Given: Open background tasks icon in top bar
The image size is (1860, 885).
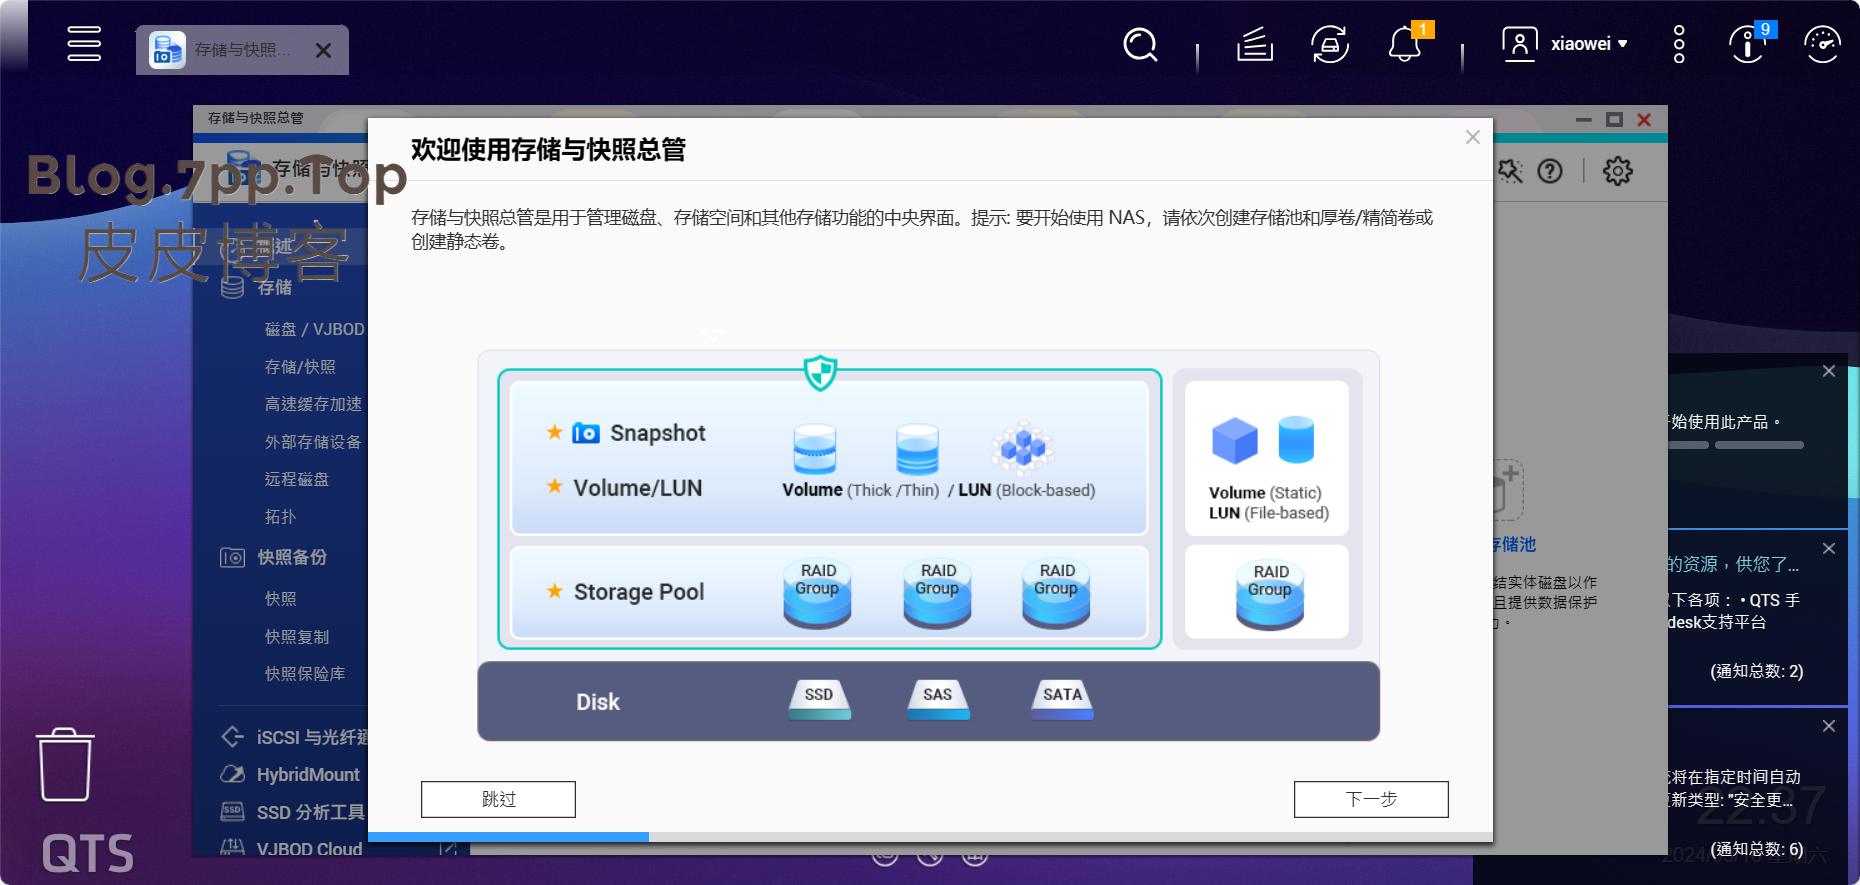Looking at the screenshot, I should point(1254,45).
